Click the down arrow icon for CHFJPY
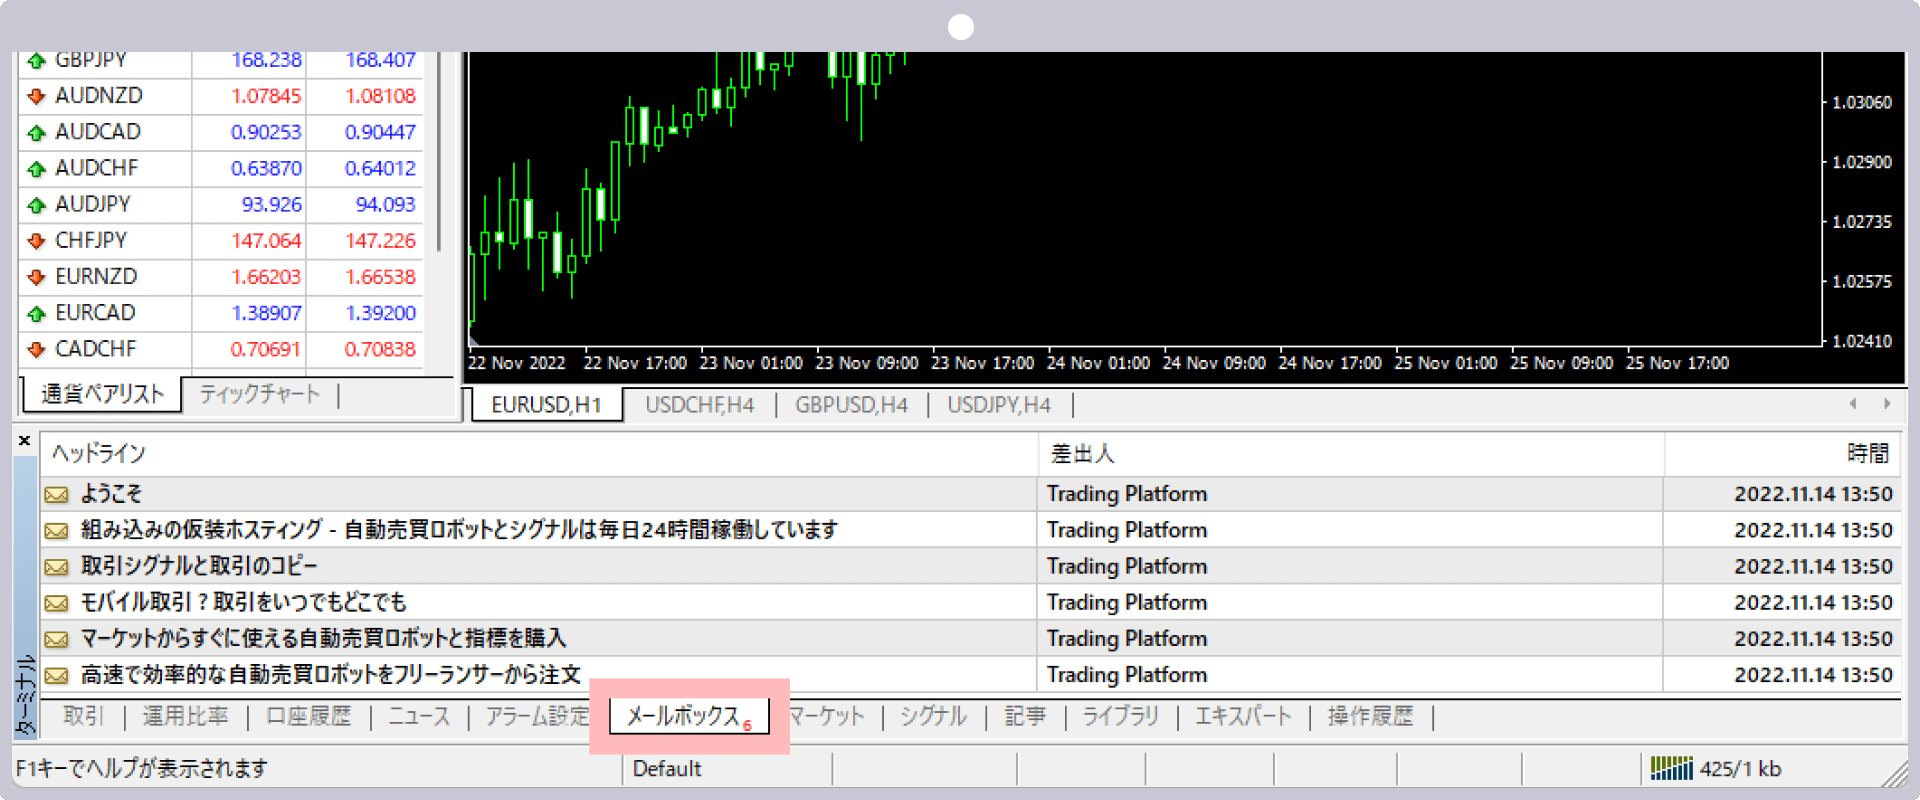The image size is (1920, 800). 37,241
